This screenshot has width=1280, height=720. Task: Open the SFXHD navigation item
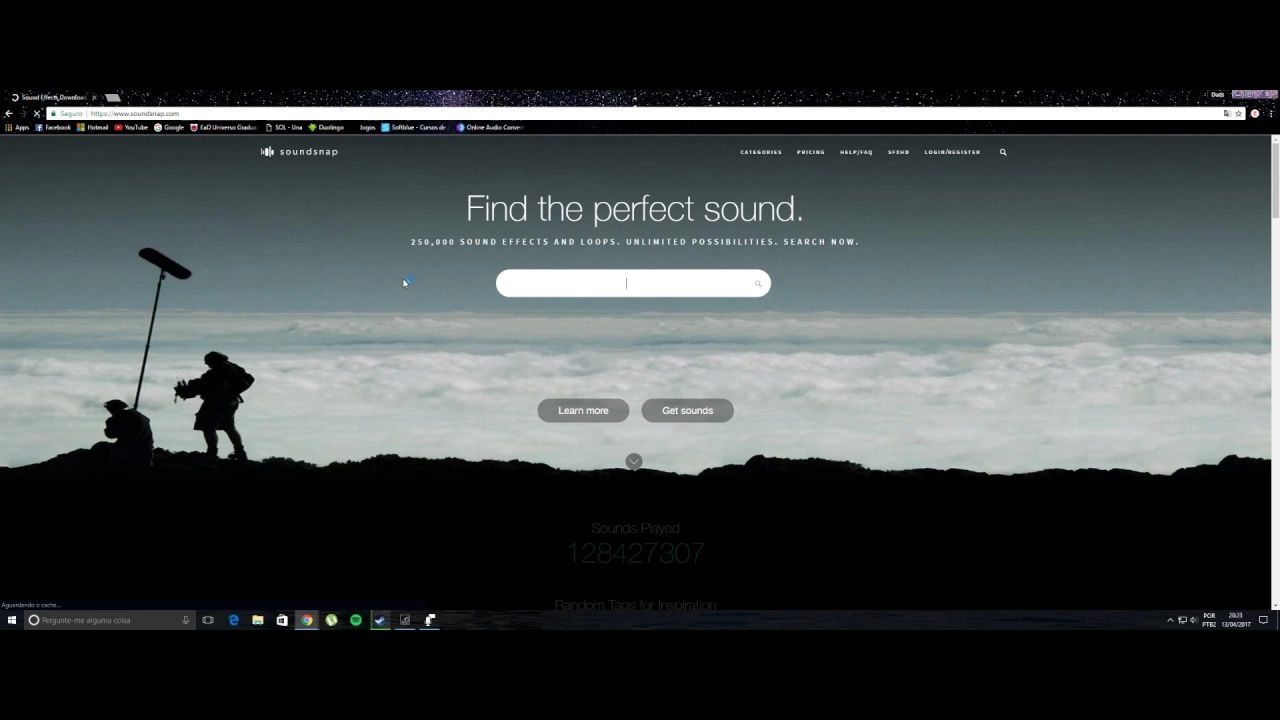click(x=899, y=152)
